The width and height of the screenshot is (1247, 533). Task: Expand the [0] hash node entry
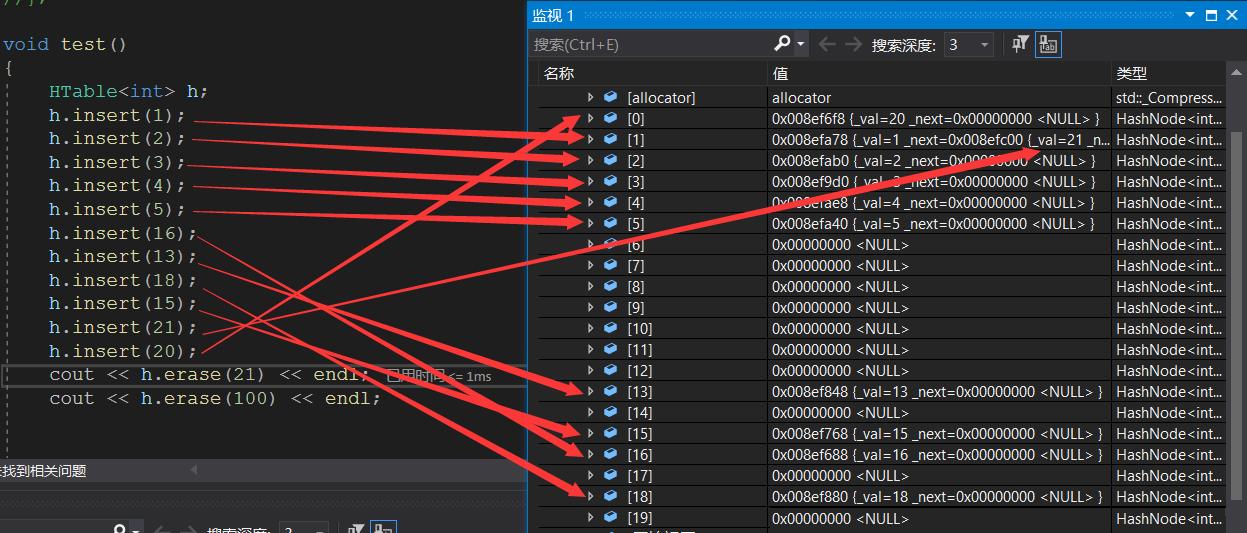[x=590, y=119]
